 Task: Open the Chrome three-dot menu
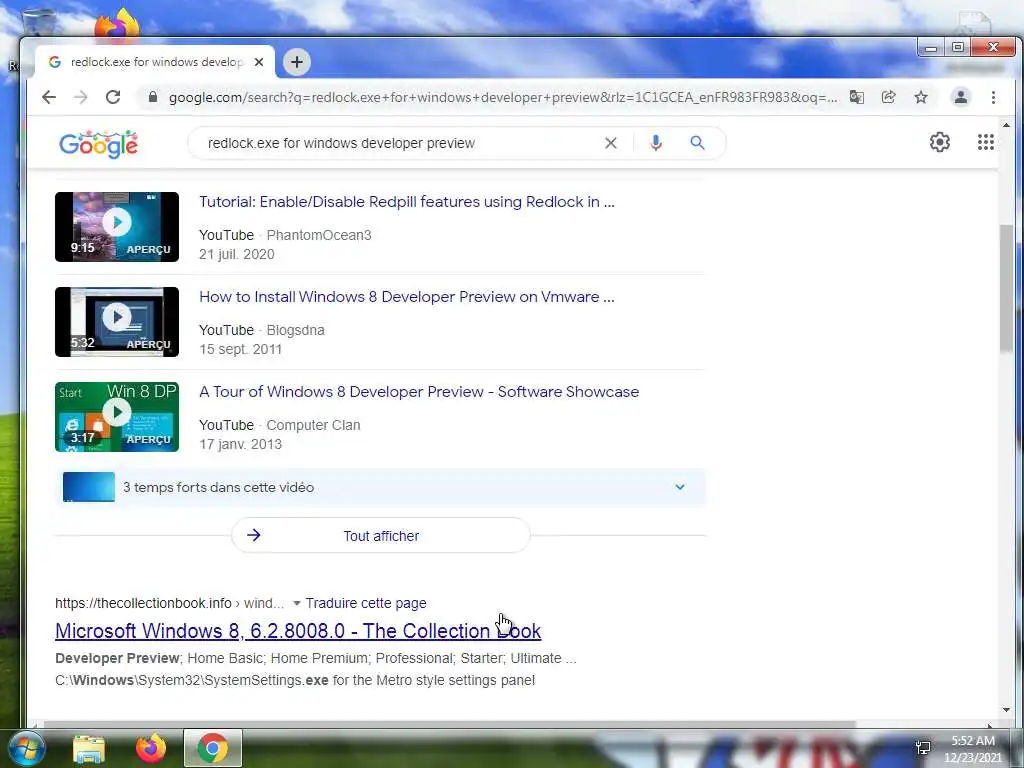[993, 97]
